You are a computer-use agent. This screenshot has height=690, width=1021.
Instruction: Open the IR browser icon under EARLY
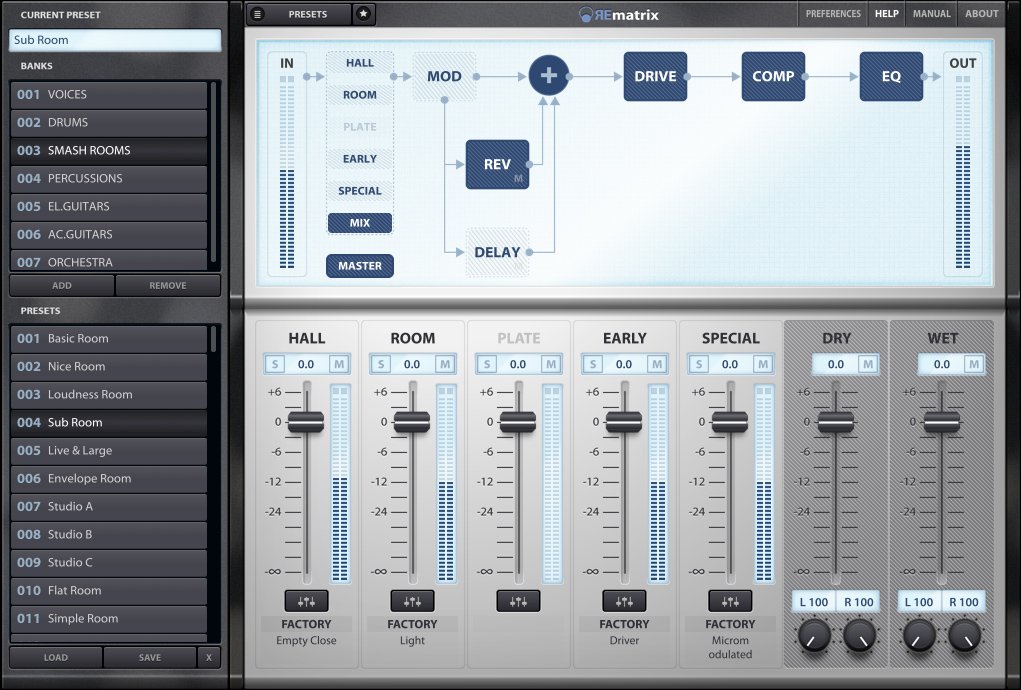(x=624, y=601)
